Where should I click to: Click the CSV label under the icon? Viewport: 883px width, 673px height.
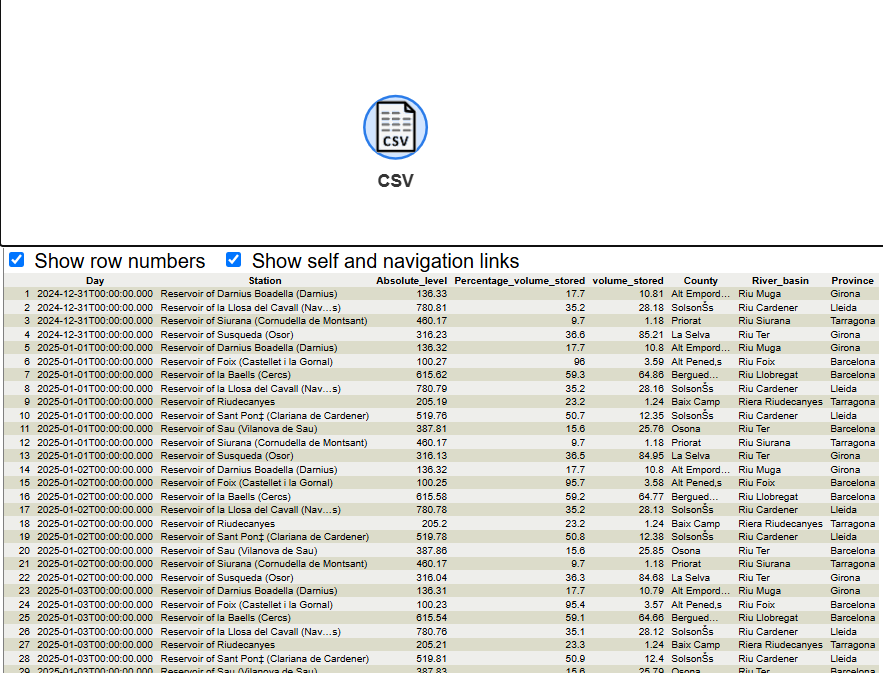(x=395, y=181)
